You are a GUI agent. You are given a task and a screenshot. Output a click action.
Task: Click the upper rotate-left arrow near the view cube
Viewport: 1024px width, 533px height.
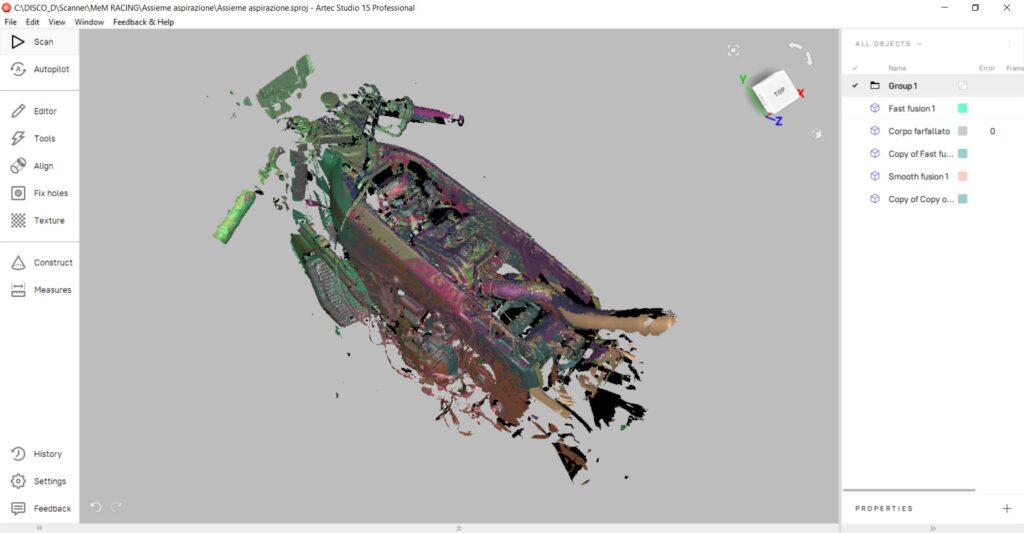click(x=795, y=46)
